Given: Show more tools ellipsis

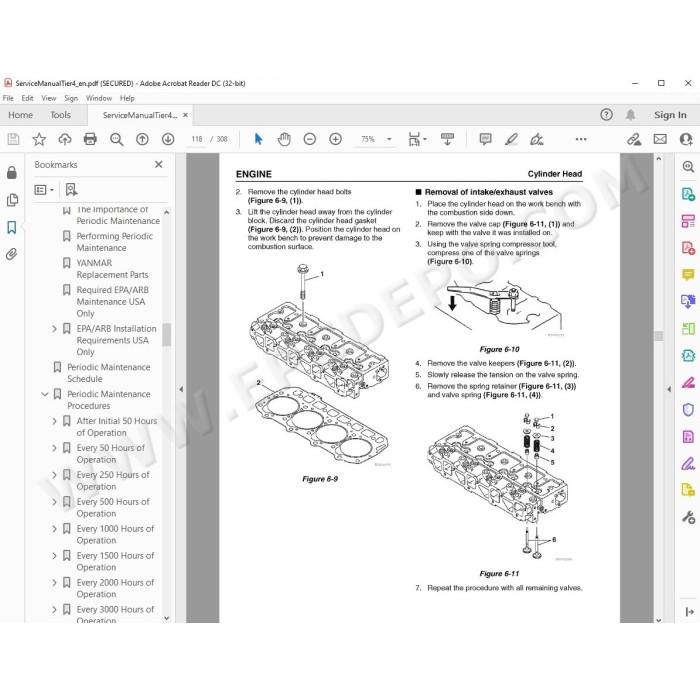Looking at the screenshot, I should click(581, 139).
